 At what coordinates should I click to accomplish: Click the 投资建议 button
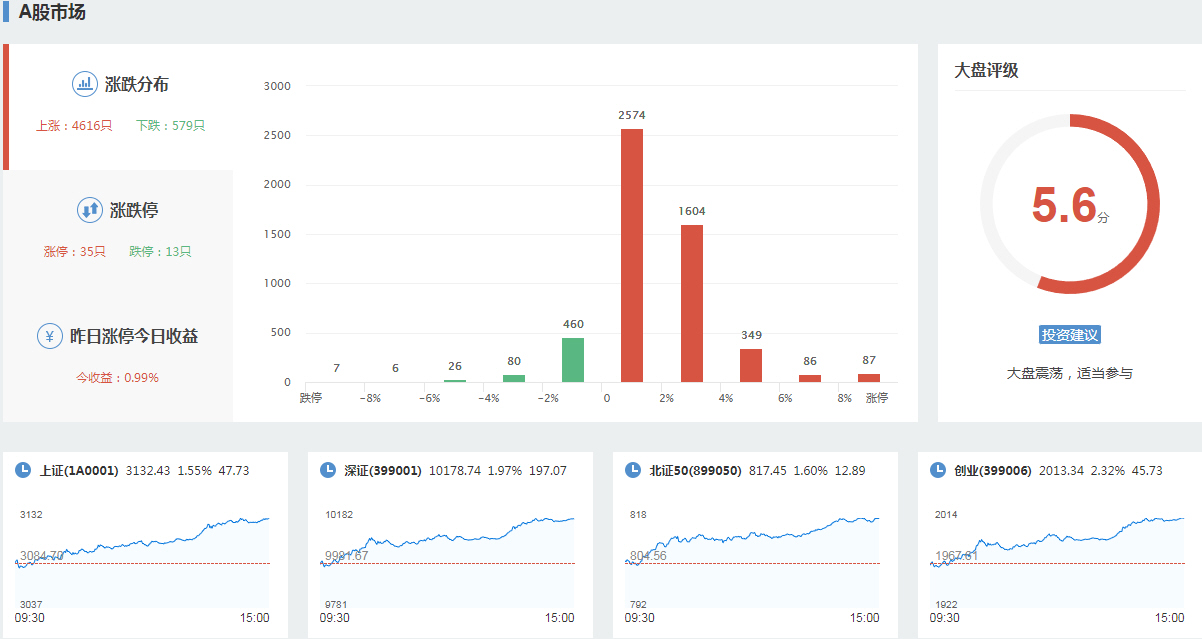1070,335
